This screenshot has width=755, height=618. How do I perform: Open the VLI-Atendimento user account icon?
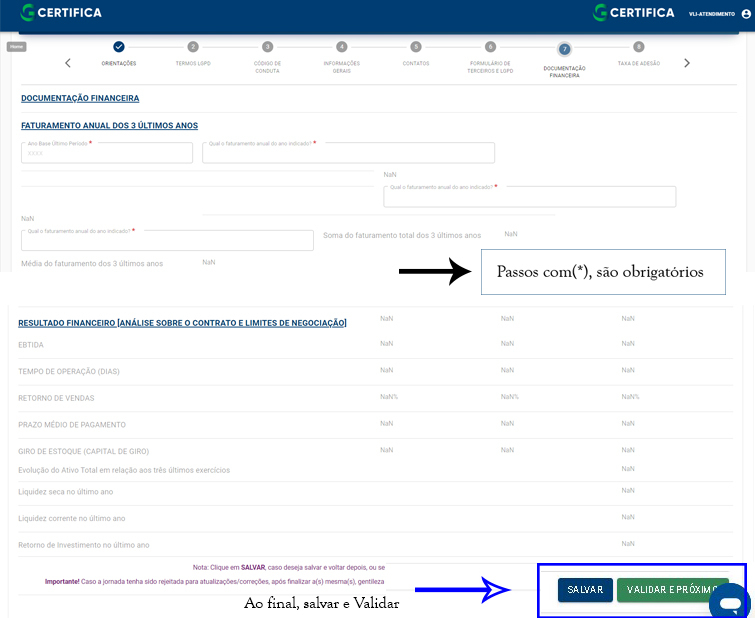coord(746,13)
